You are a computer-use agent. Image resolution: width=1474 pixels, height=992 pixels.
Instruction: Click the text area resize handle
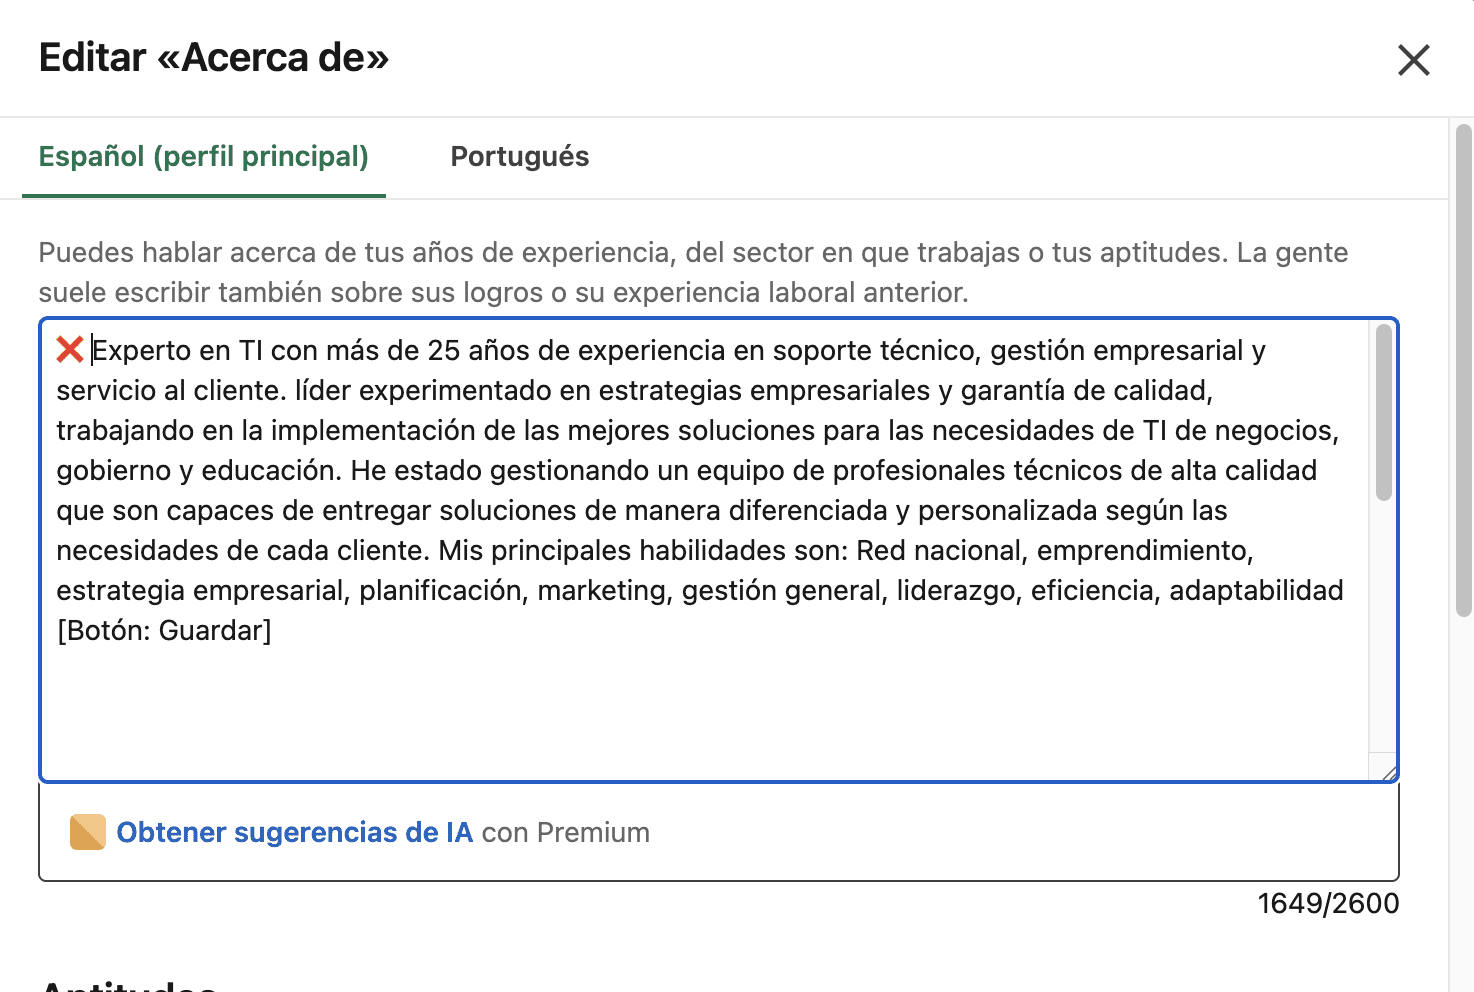[1387, 771]
